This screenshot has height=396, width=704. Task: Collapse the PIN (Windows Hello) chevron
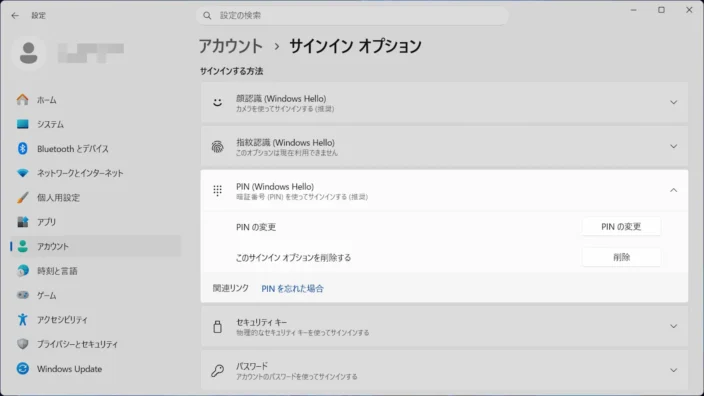[x=673, y=190]
